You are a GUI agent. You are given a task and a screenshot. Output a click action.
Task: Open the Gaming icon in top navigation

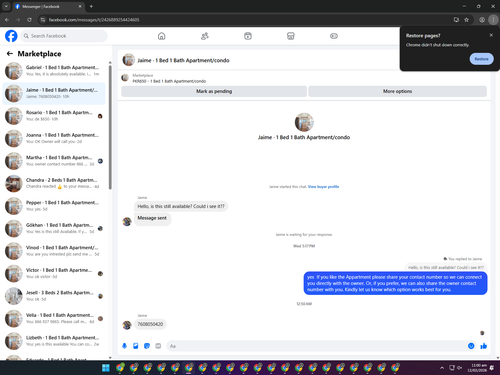coord(334,36)
